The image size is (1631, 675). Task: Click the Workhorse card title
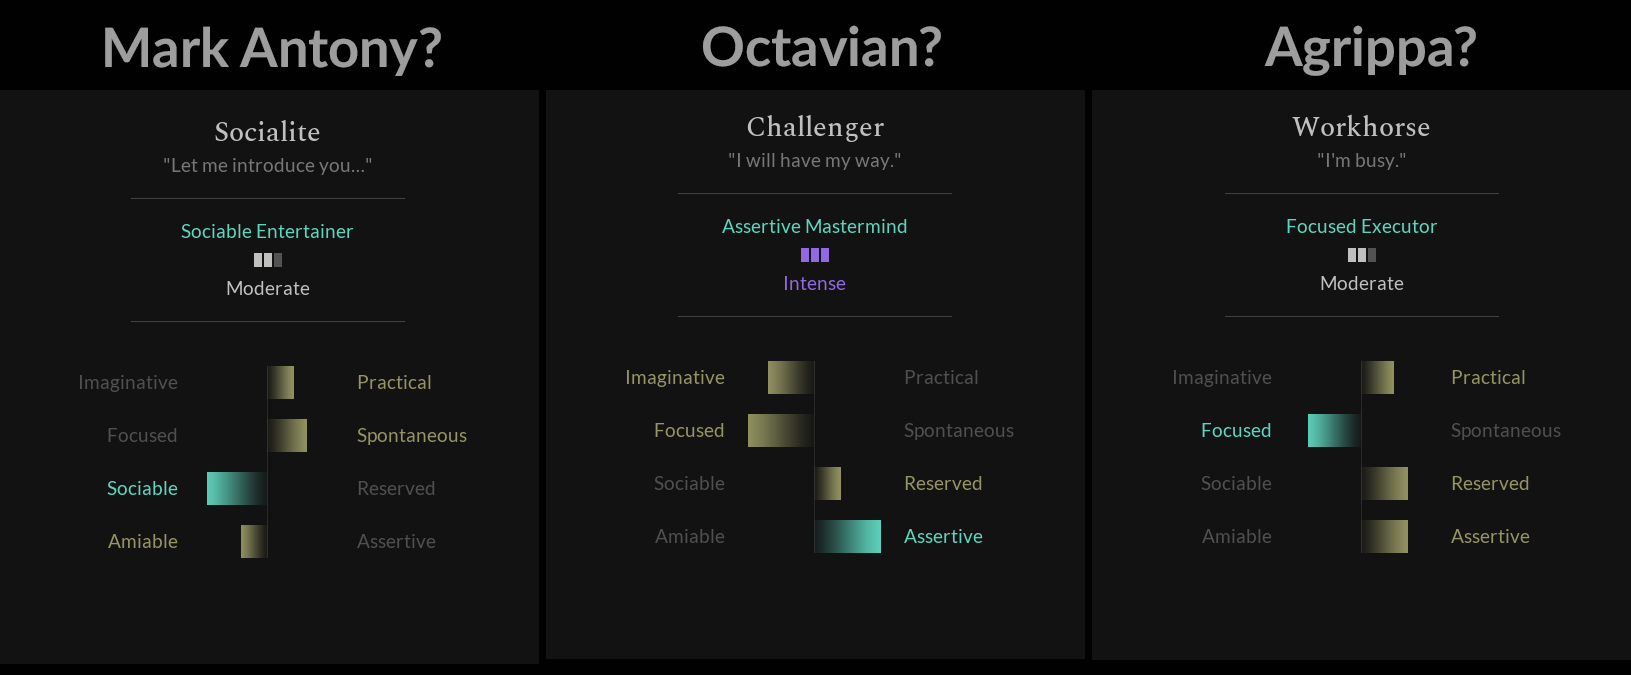click(1362, 126)
